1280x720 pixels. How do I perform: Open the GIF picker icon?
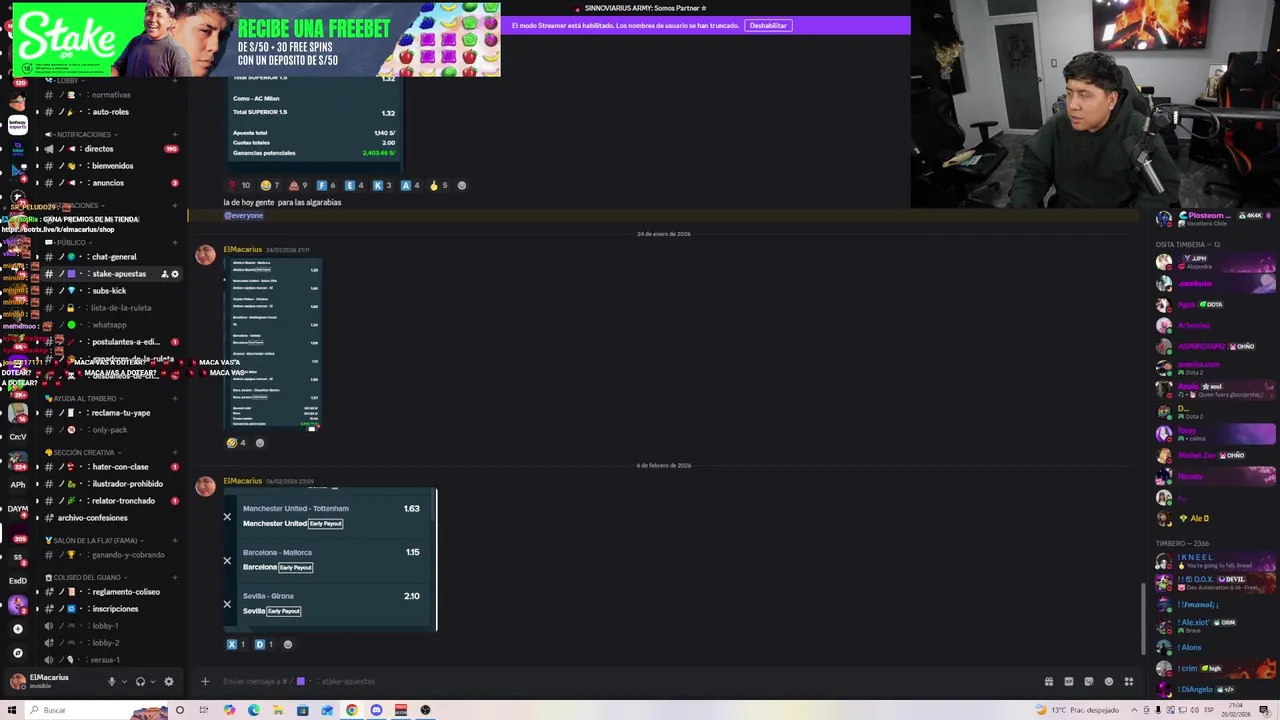pos(1069,682)
